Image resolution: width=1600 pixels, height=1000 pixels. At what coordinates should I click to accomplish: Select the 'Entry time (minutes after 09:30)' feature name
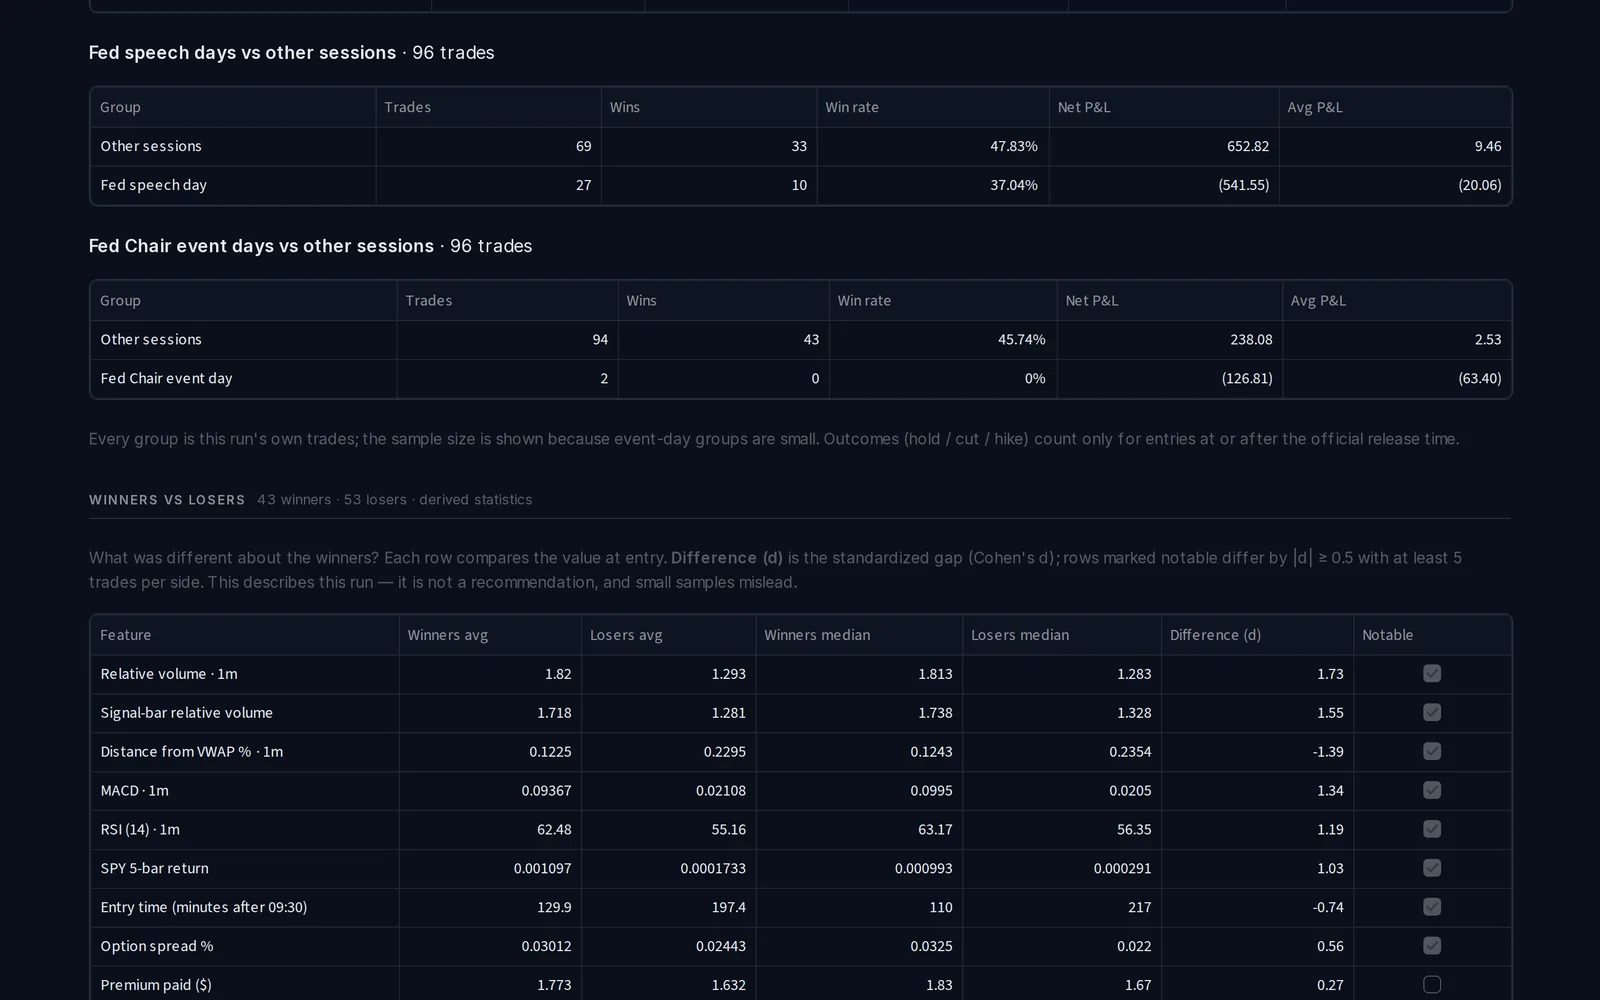tap(204, 907)
